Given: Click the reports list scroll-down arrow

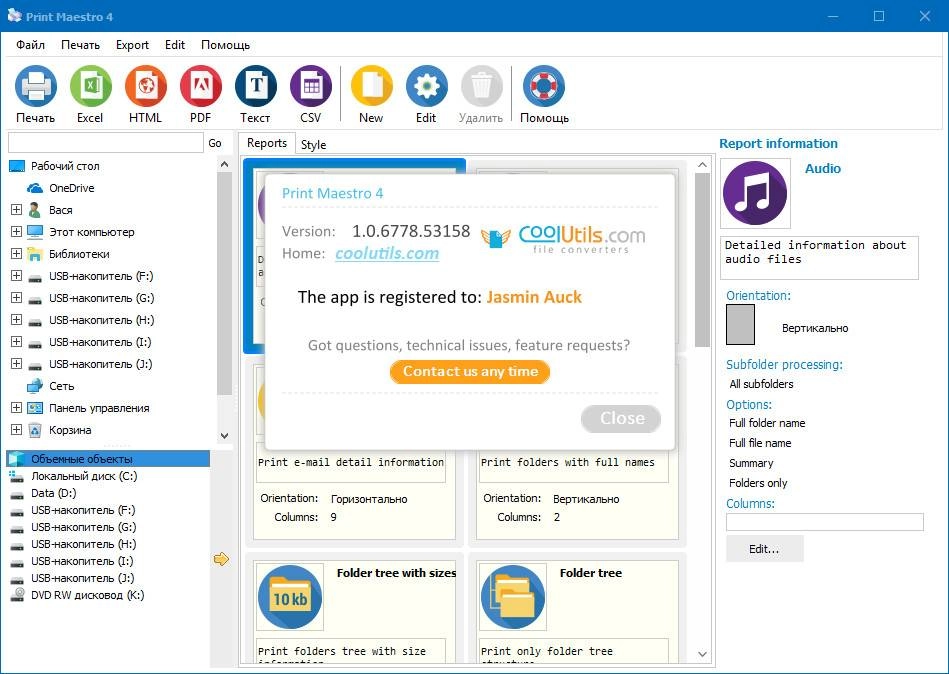Looking at the screenshot, I should (702, 654).
